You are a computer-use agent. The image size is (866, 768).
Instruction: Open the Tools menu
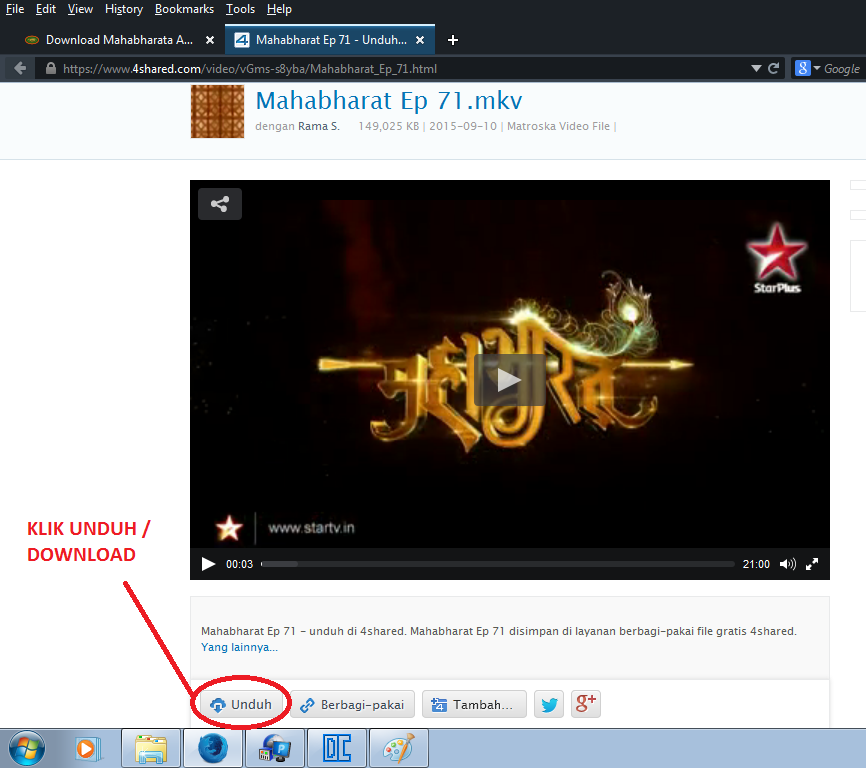click(240, 9)
